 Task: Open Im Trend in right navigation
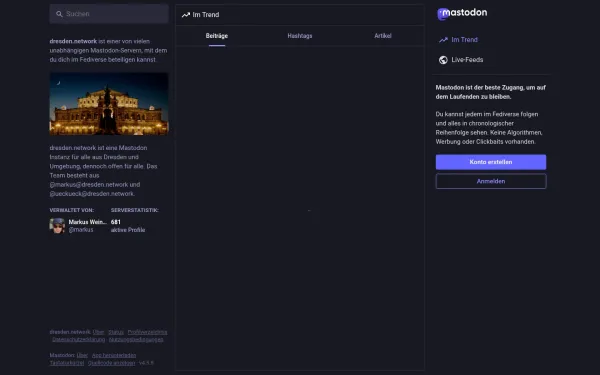tap(458, 40)
